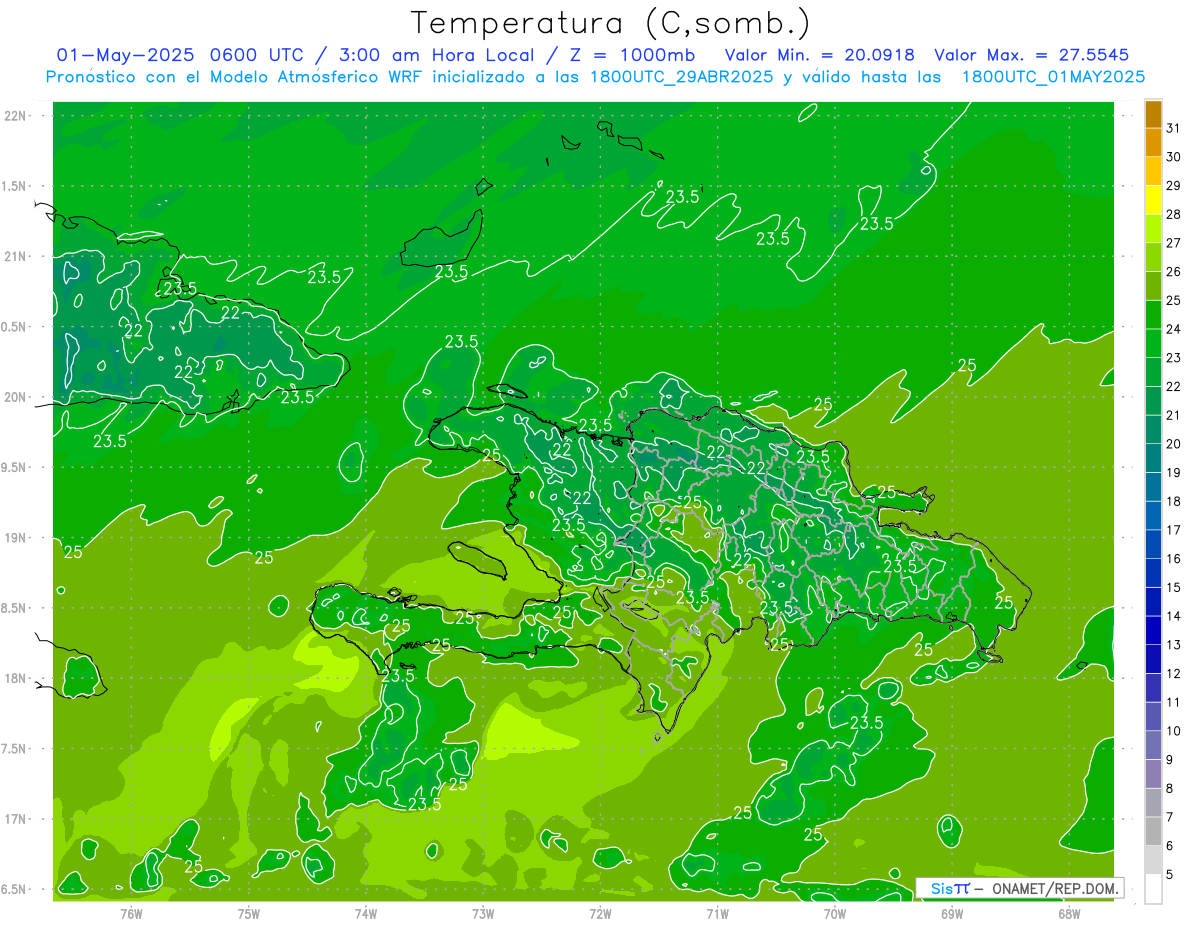Select the teal swatch between 19 and 20
The height and width of the screenshot is (927, 1200).
(1153, 458)
